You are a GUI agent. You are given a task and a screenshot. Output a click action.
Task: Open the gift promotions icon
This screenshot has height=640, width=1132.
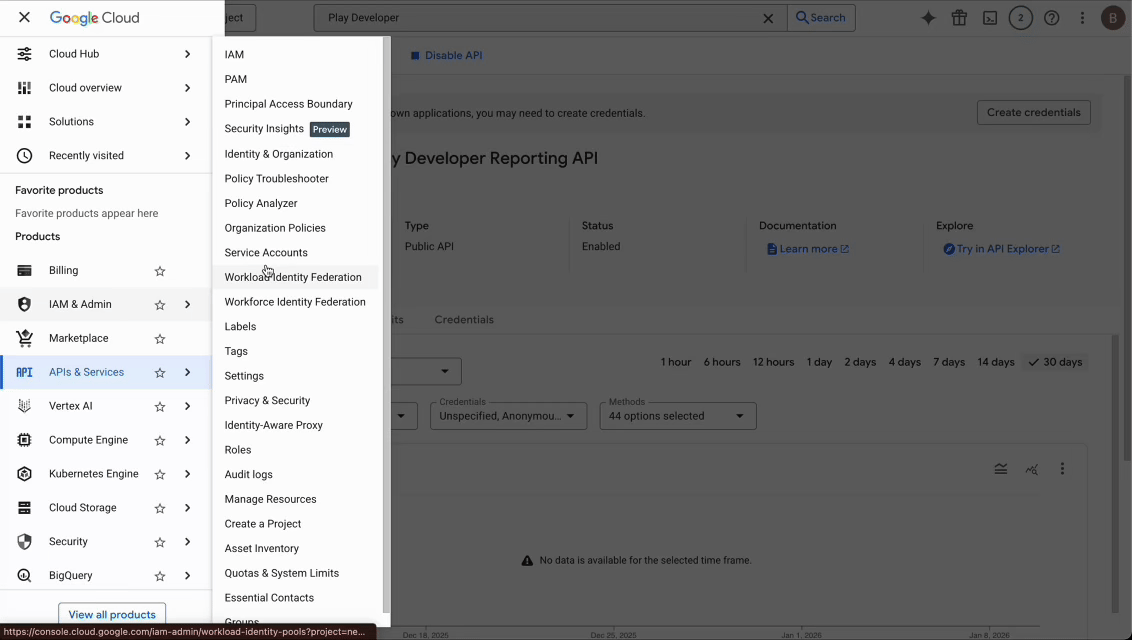[x=959, y=17]
